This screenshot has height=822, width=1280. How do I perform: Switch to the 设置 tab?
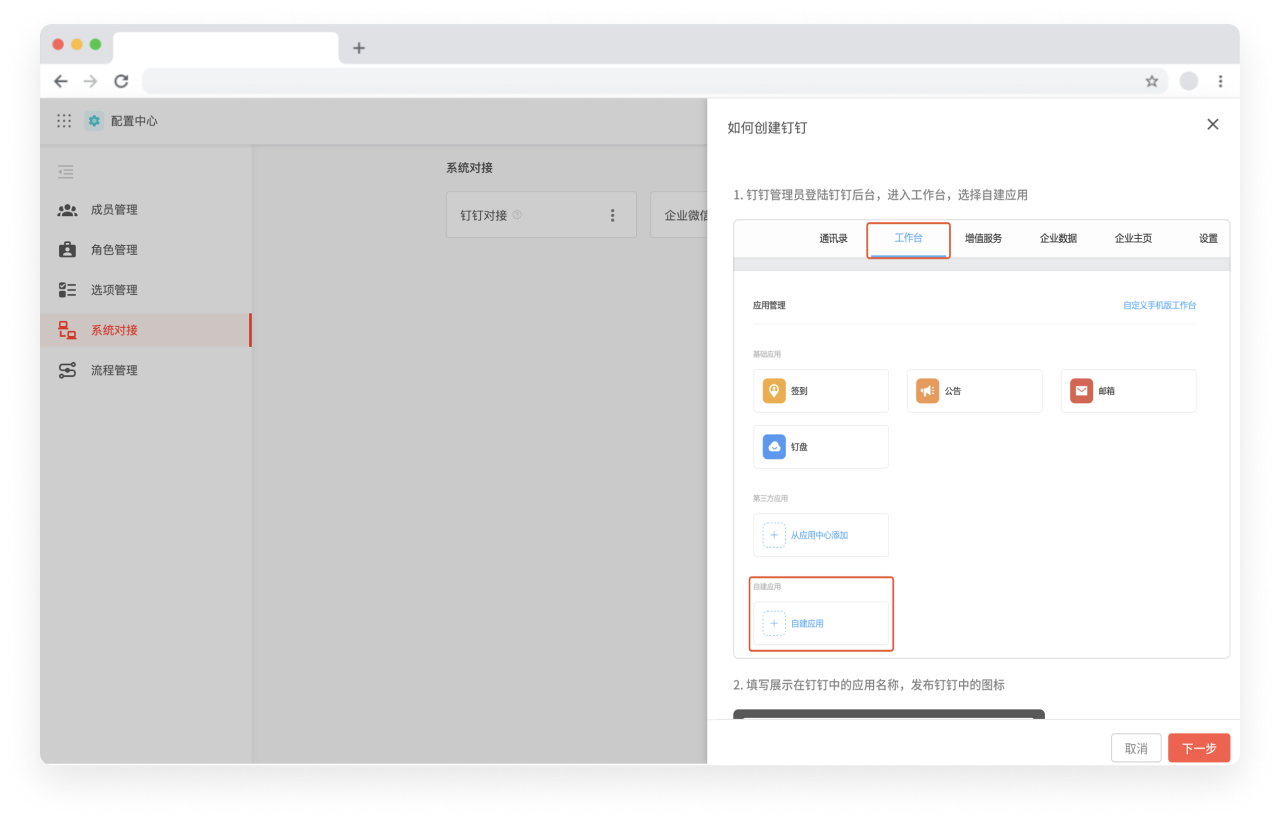pyautogui.click(x=1208, y=239)
